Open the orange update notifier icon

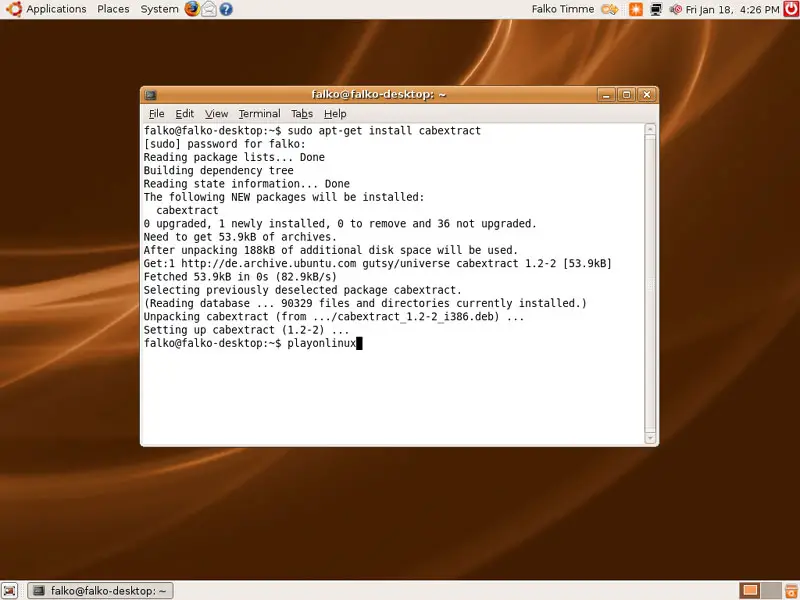[636, 9]
